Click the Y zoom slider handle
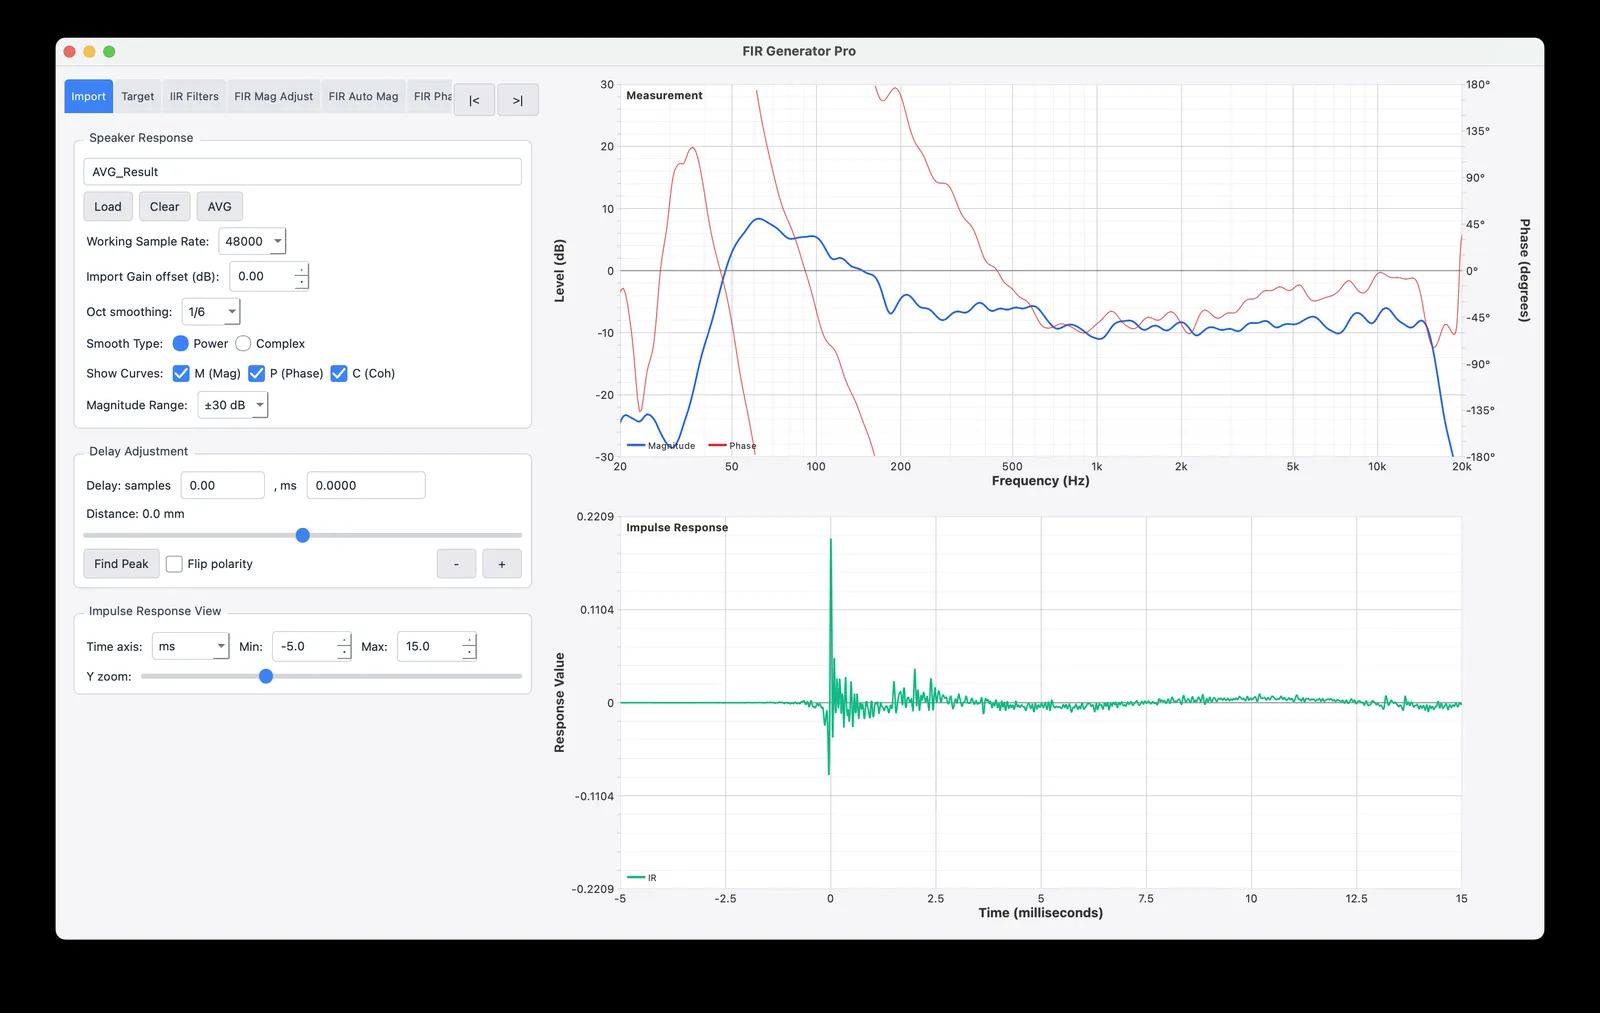This screenshot has height=1013, width=1600. pyautogui.click(x=266, y=677)
